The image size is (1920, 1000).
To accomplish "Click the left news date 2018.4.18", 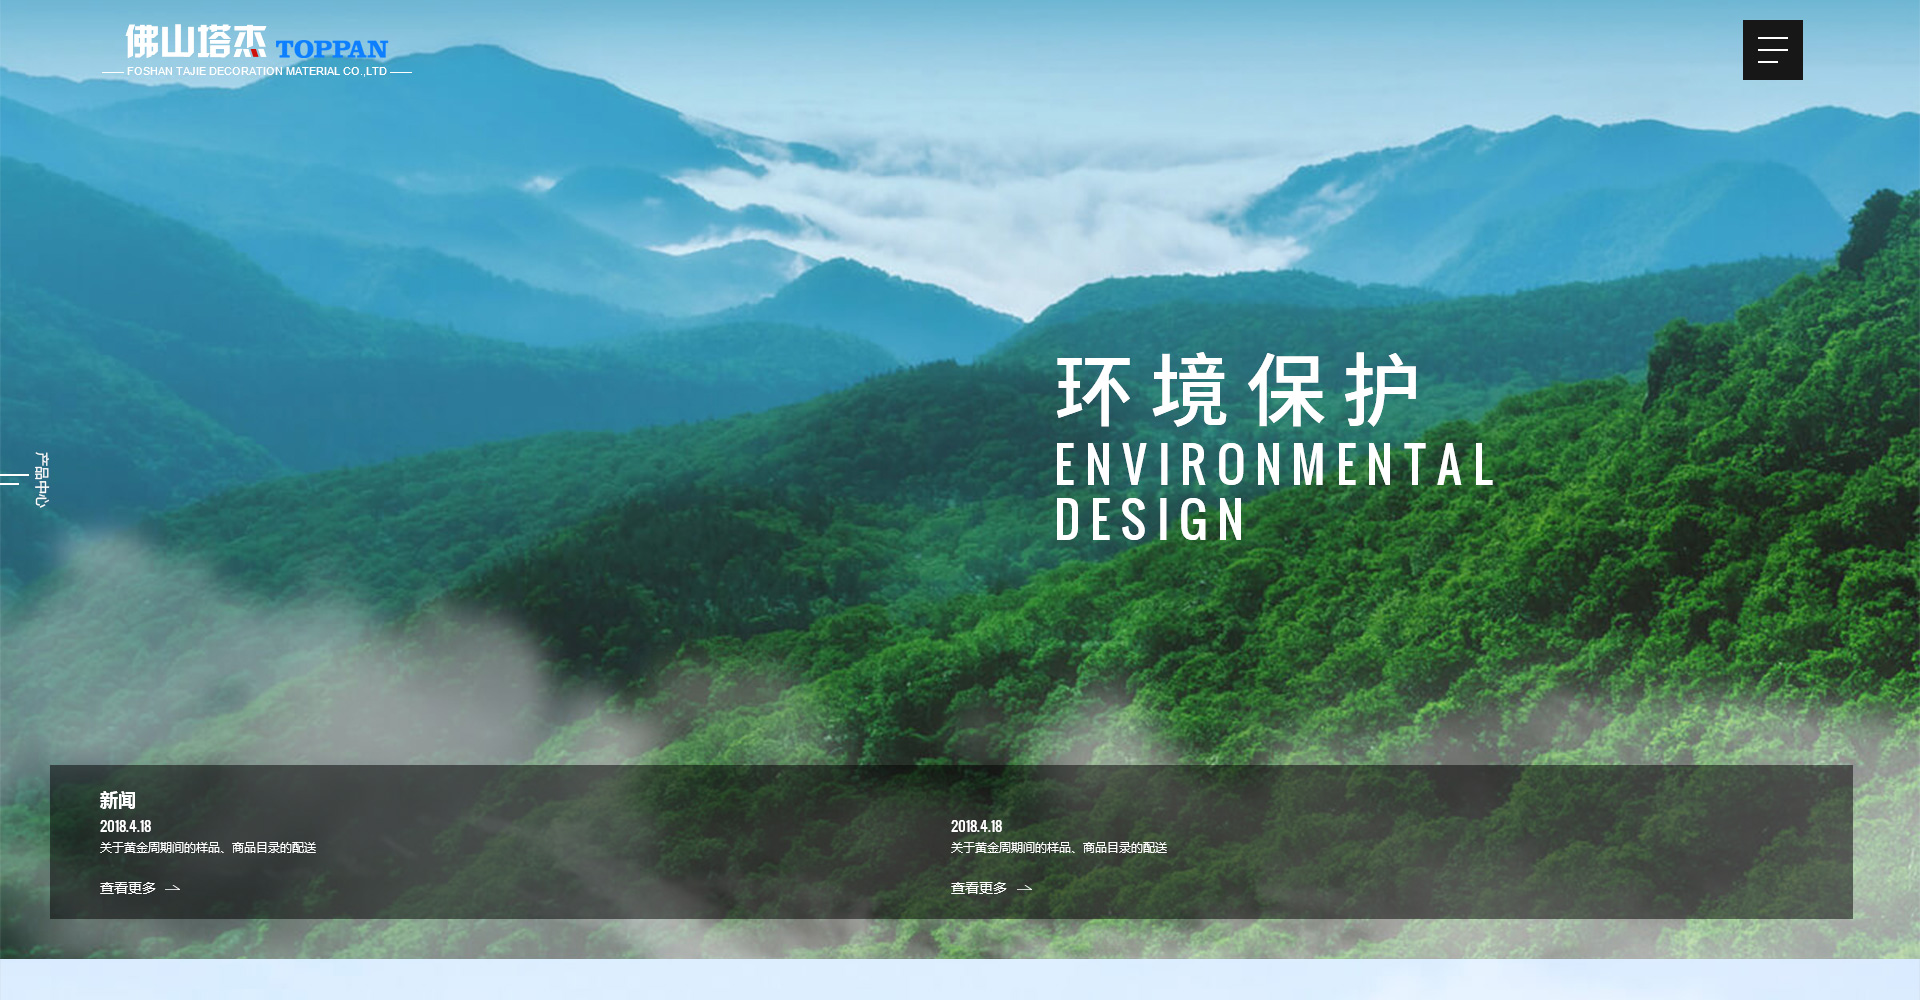I will pyautogui.click(x=126, y=826).
